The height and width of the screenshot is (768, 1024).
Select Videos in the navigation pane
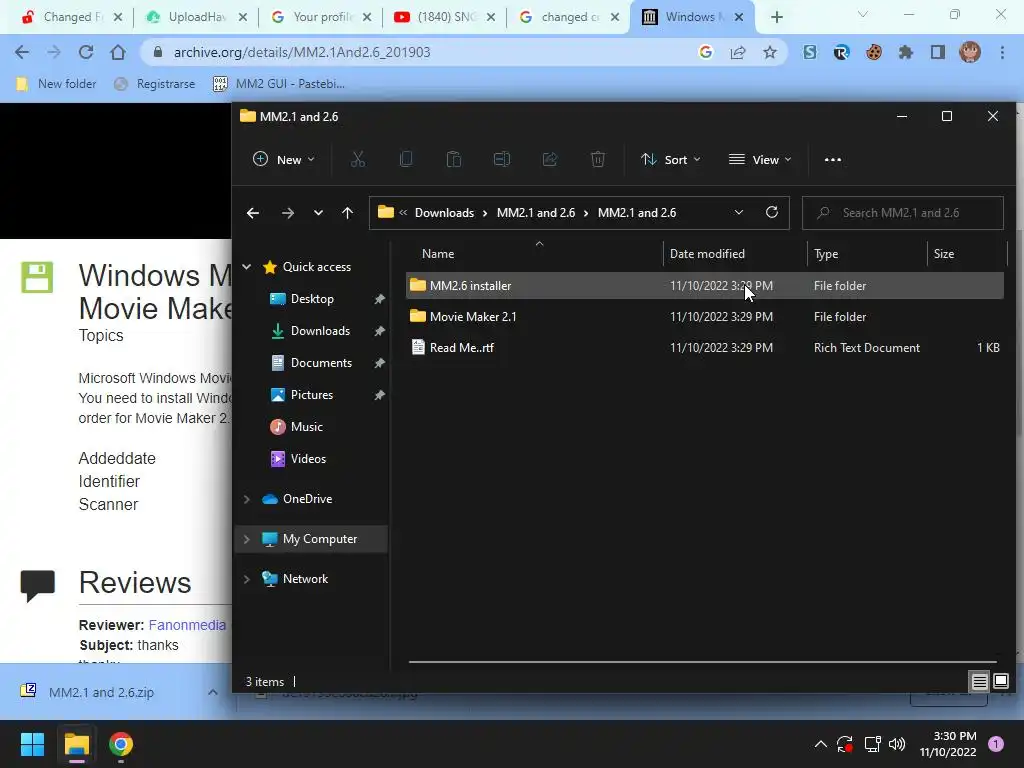[308, 459]
